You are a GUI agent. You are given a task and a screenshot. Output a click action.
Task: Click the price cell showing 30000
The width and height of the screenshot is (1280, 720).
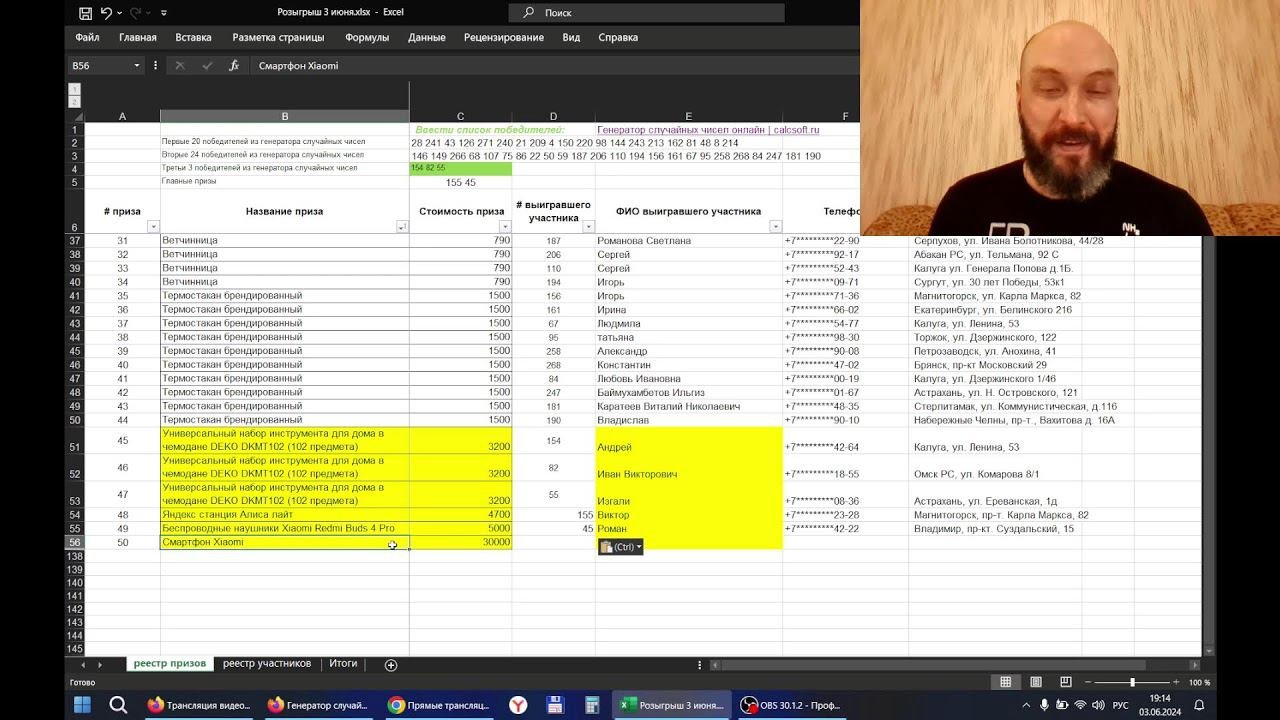(461, 542)
